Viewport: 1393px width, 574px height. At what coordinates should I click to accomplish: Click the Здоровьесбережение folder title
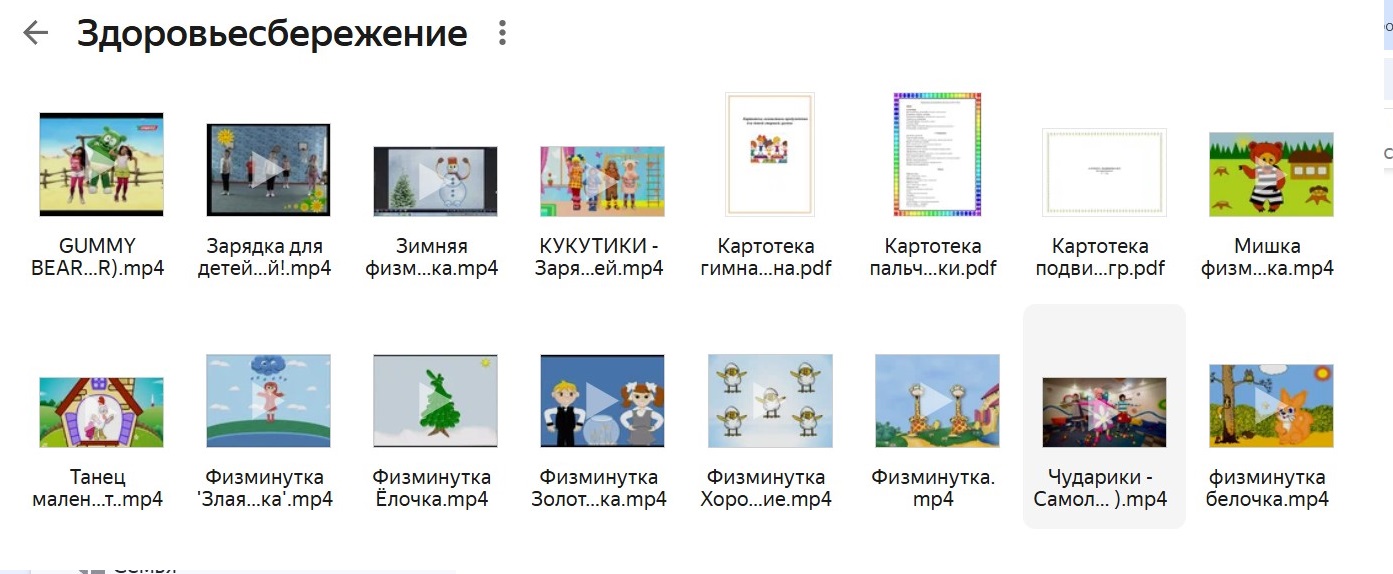272,34
